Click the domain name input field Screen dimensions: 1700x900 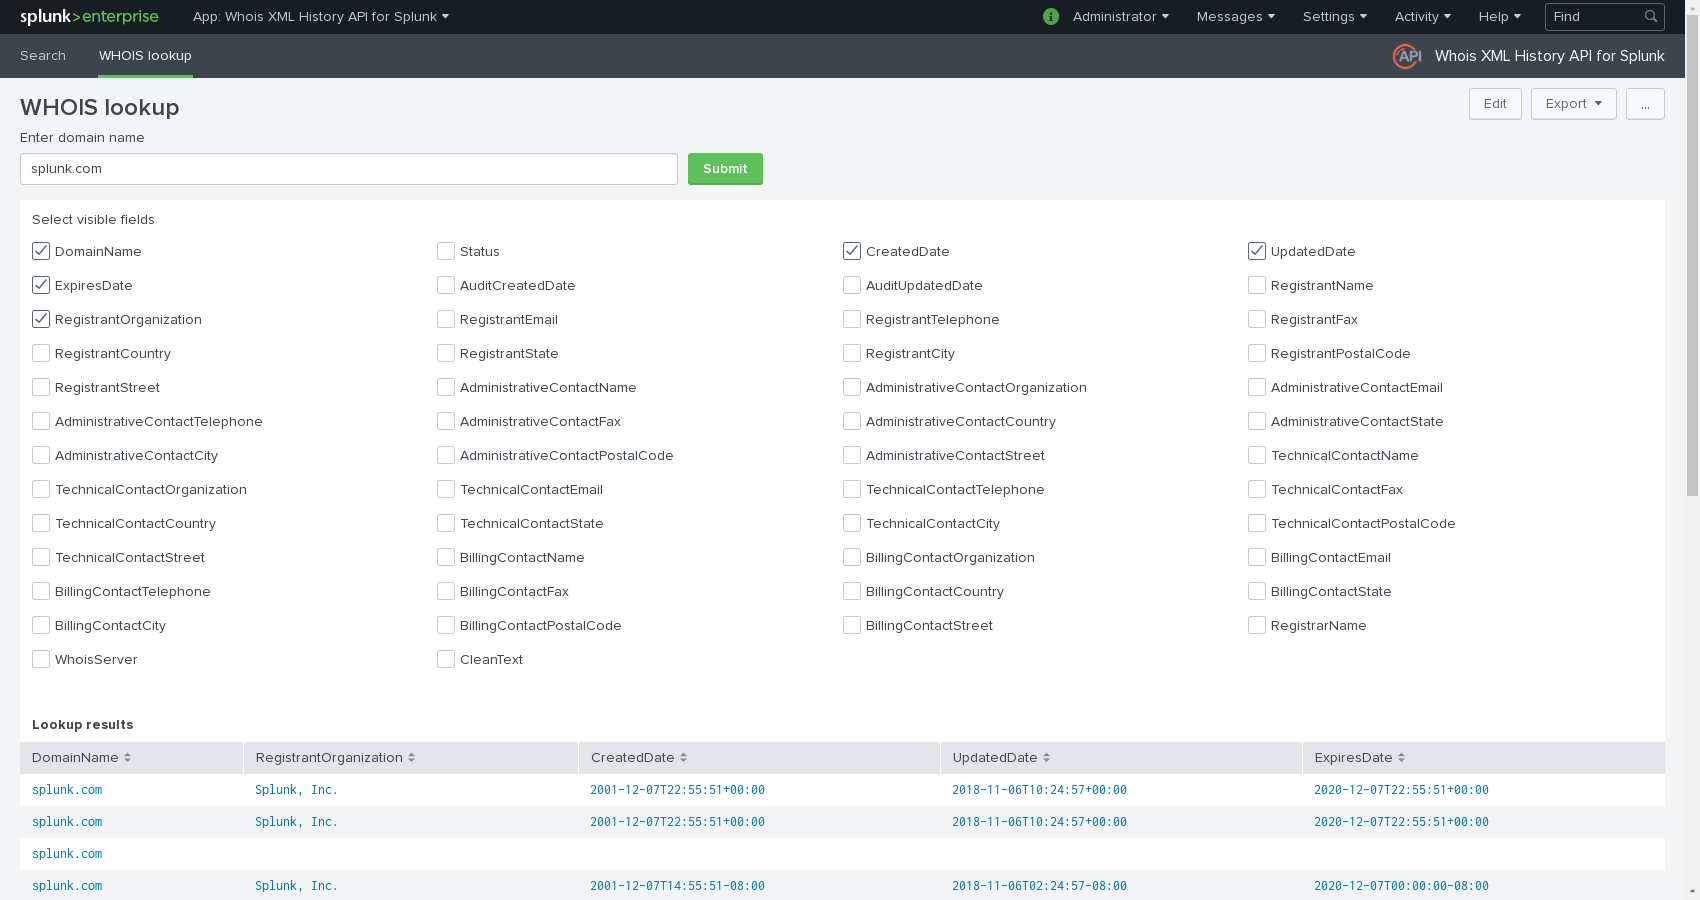(349, 169)
